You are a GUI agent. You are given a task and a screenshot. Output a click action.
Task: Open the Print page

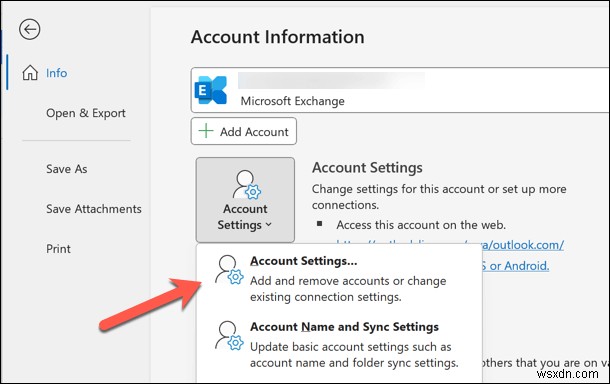pos(58,249)
